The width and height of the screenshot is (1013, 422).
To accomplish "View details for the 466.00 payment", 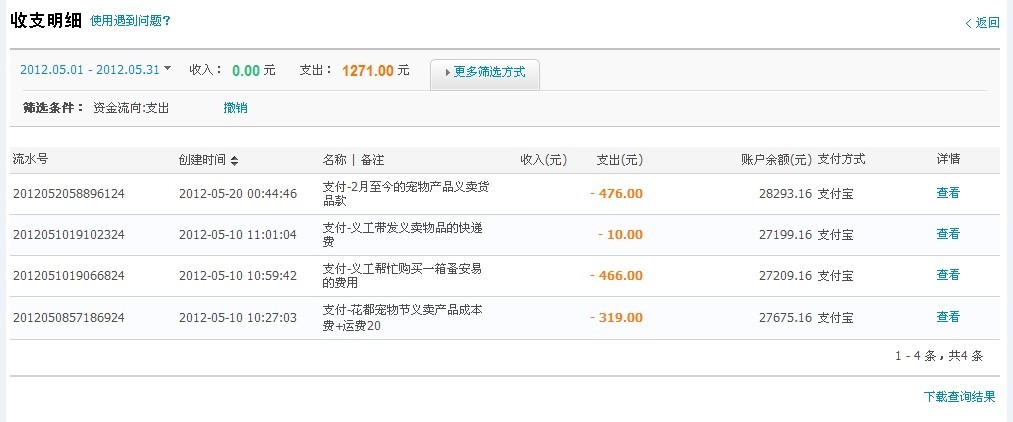I will pos(947,275).
